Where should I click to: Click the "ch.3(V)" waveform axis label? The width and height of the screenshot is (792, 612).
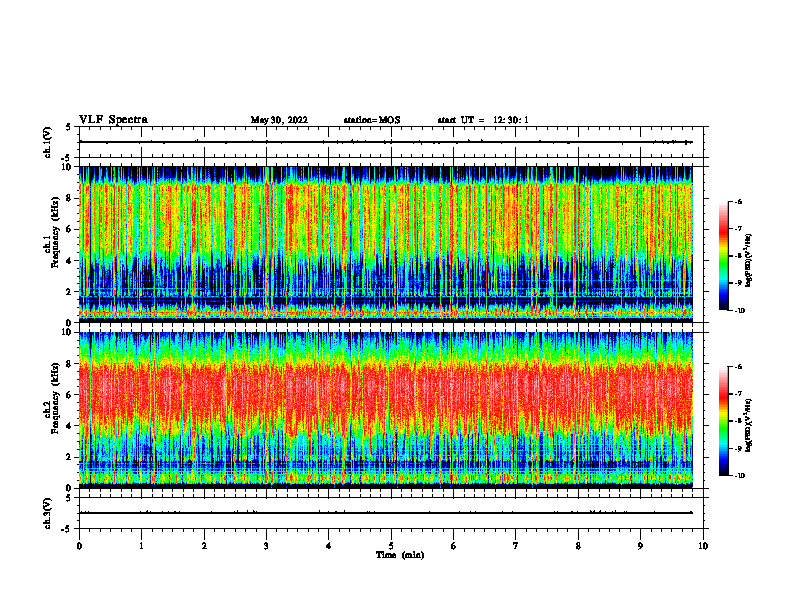click(48, 514)
